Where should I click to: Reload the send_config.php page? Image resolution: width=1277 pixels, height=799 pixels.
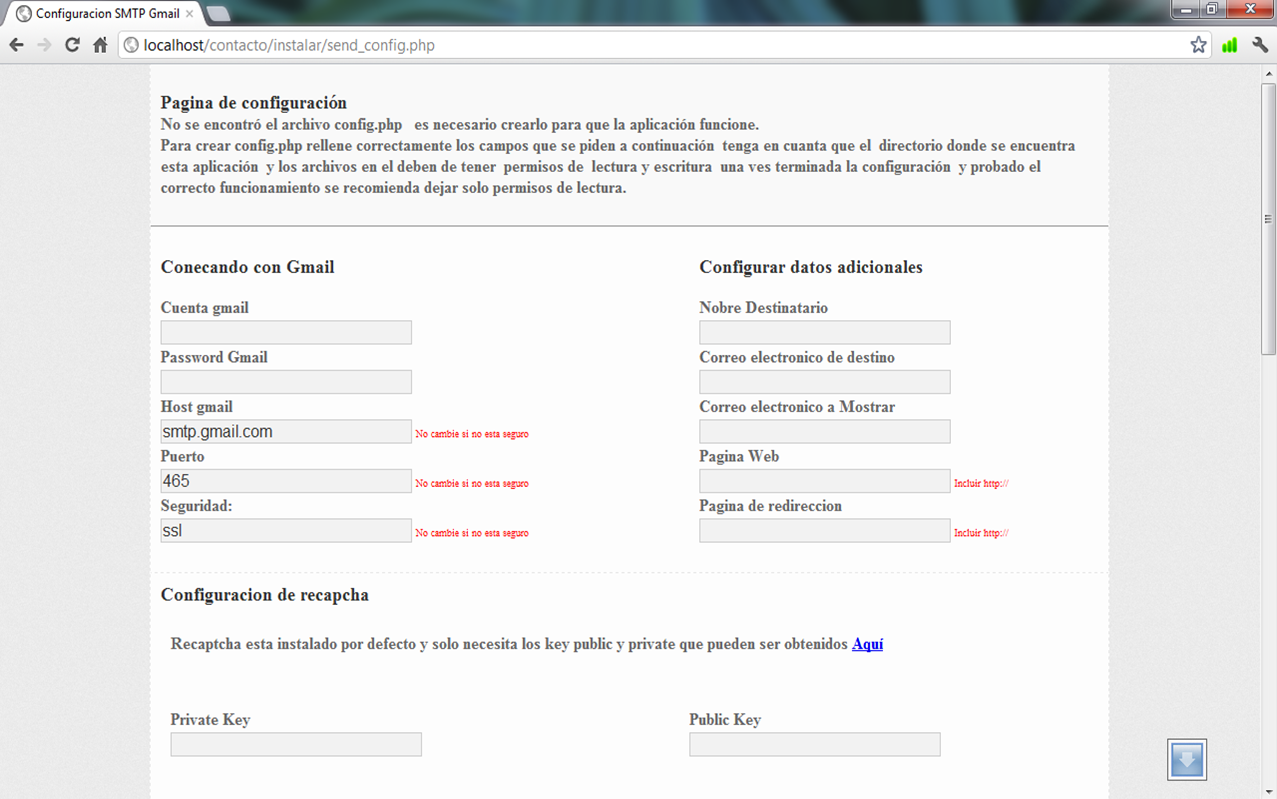[x=71, y=45]
